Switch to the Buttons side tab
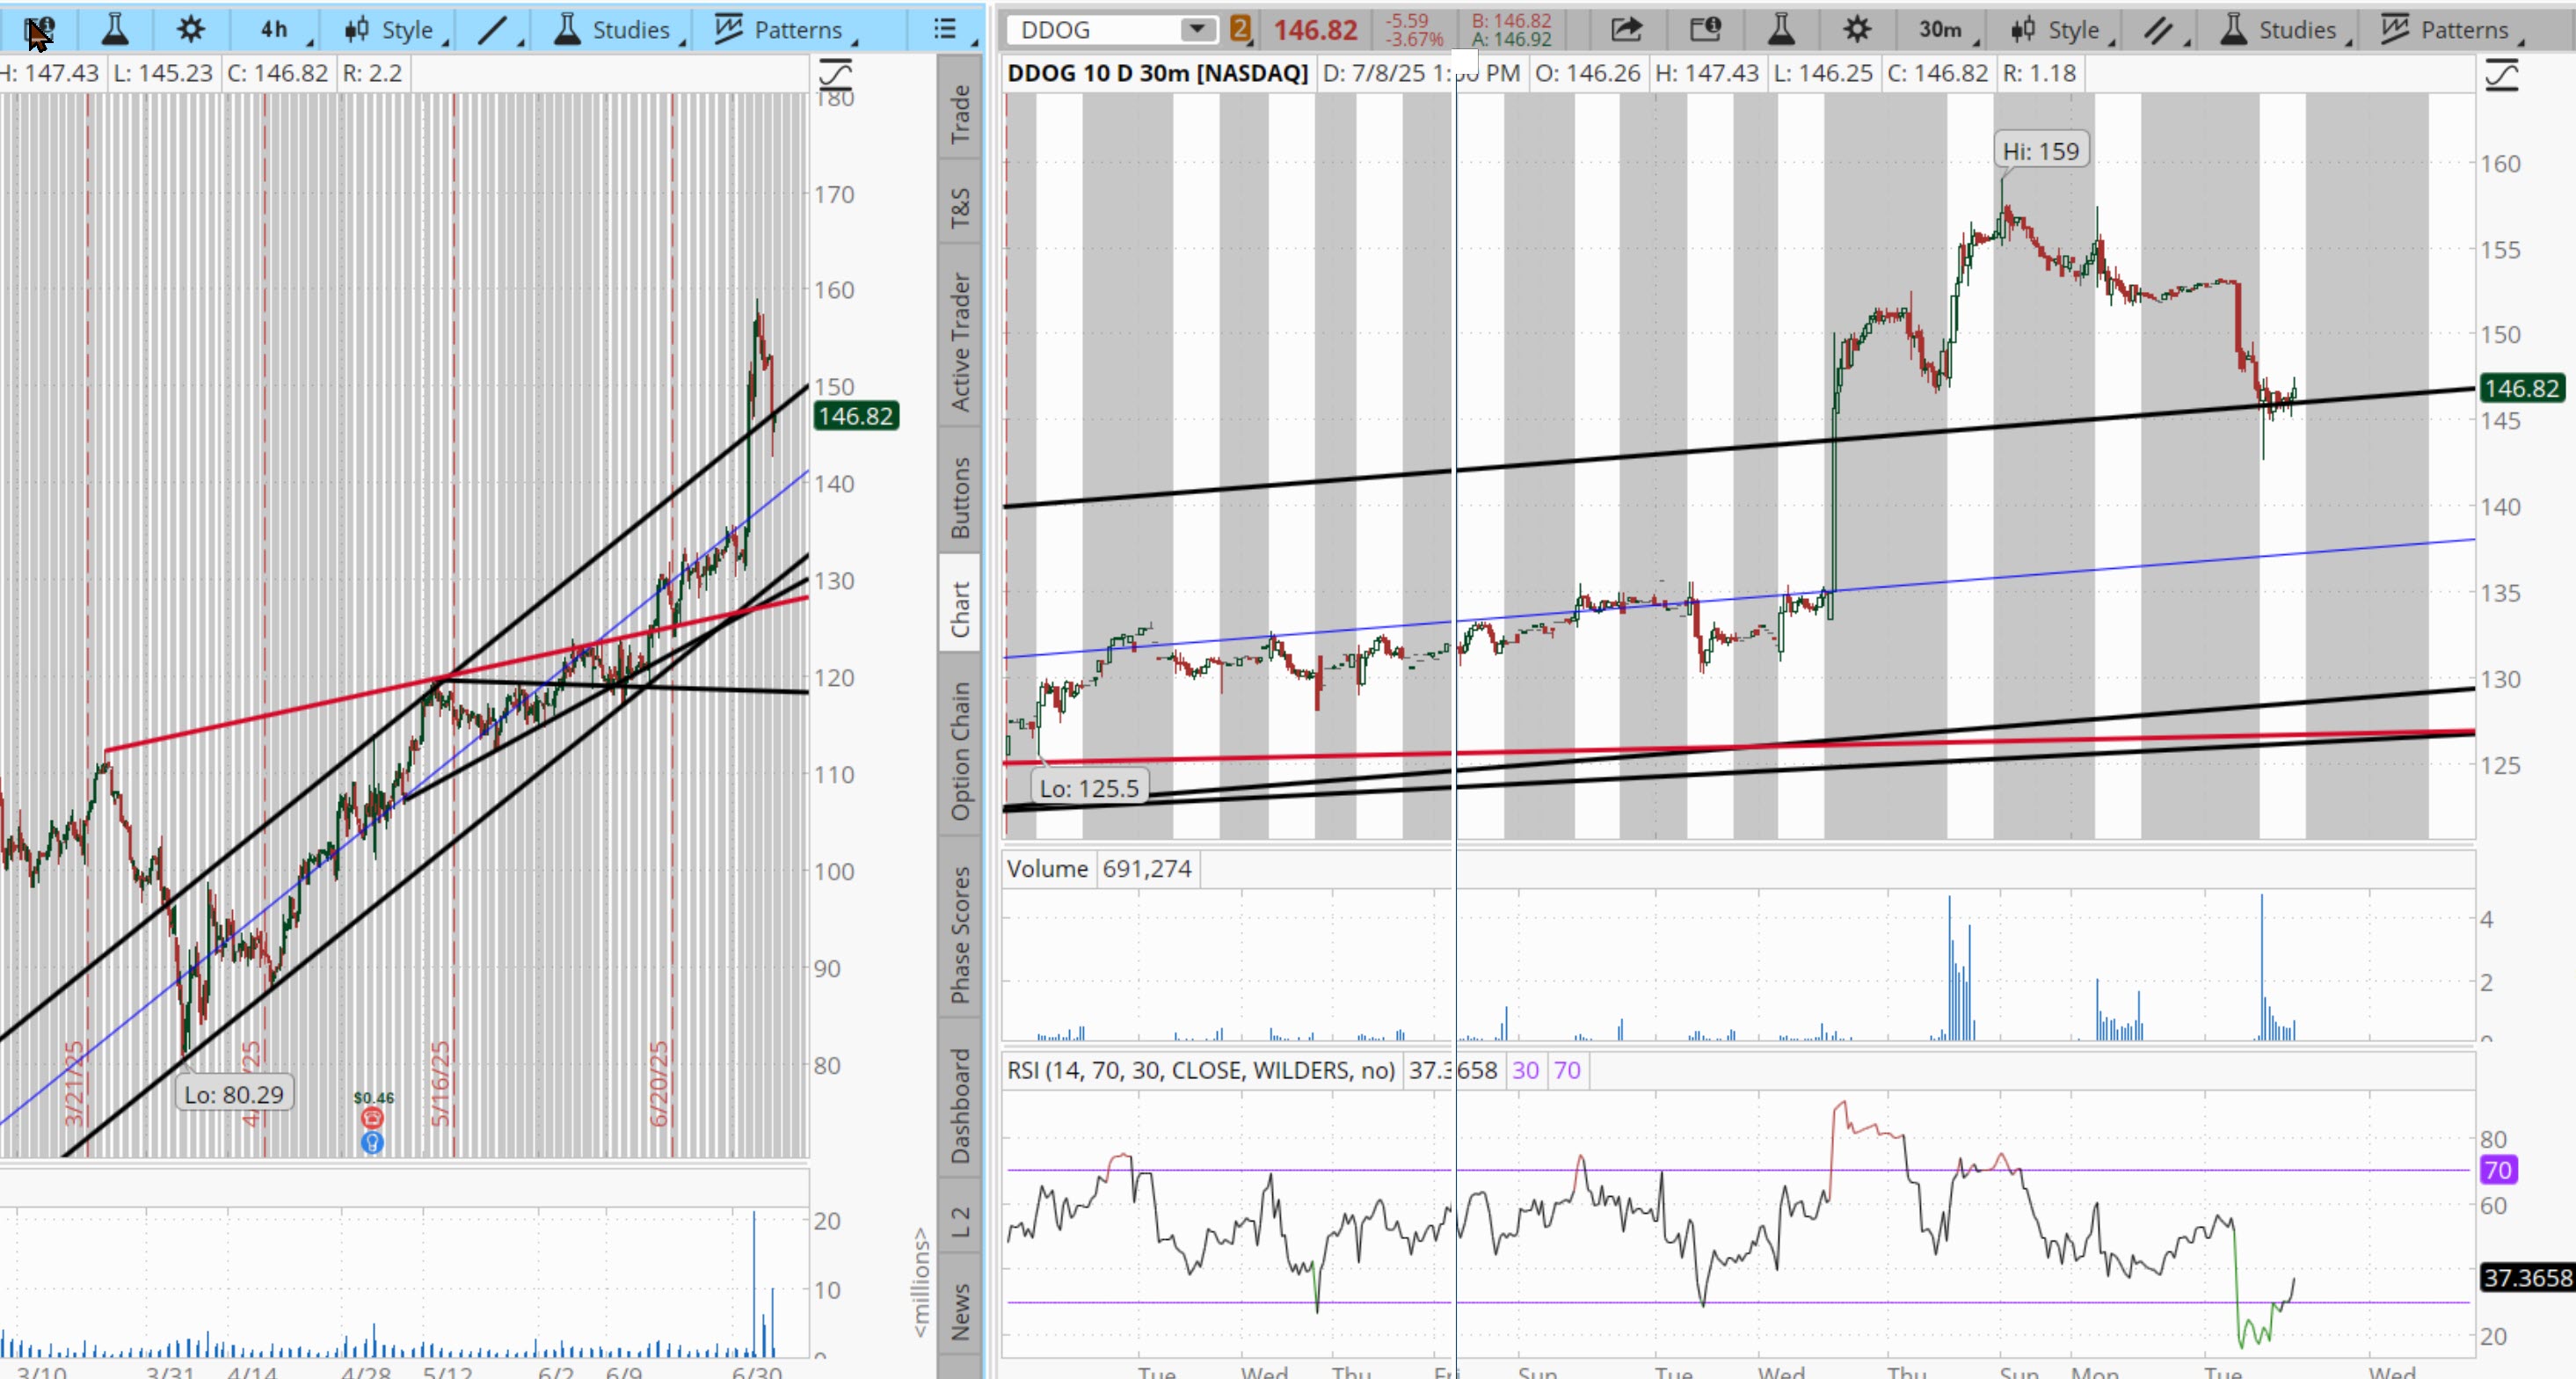 (960, 498)
